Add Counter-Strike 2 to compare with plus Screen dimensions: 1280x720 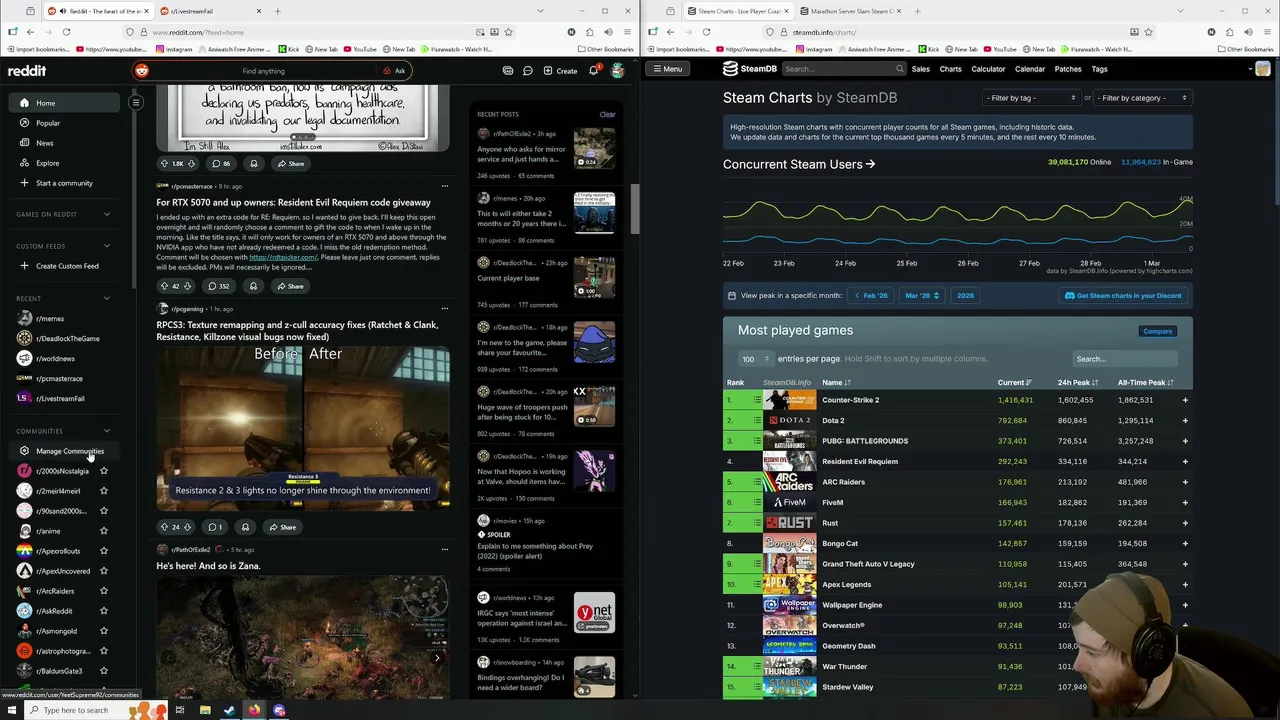pos(1185,400)
